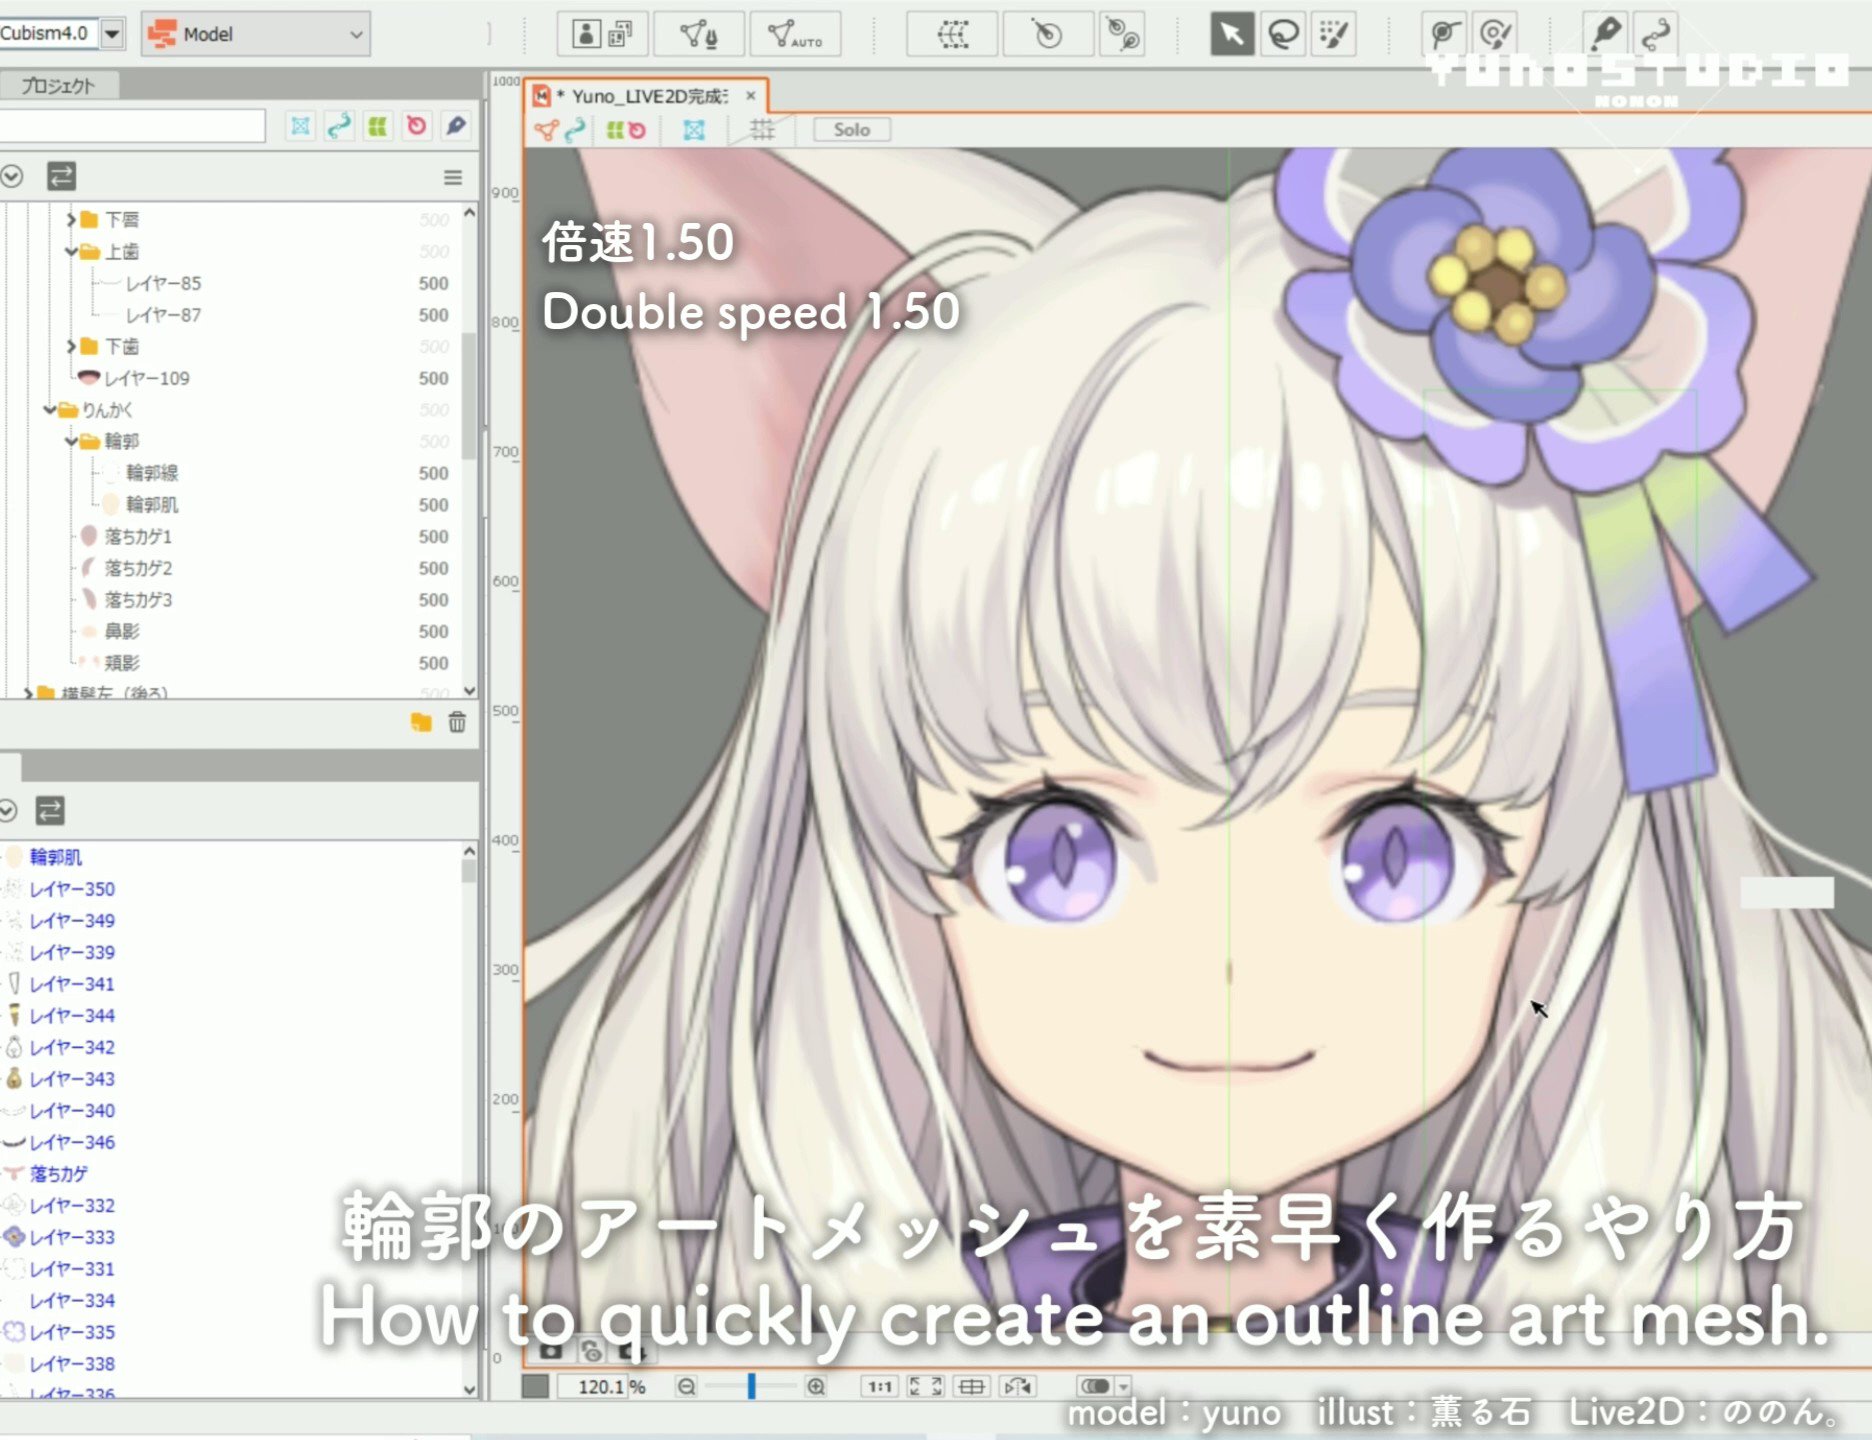Screen dimensions: 1872x1440
Task: Select レイヤー344 in lower list
Action: 72,1016
